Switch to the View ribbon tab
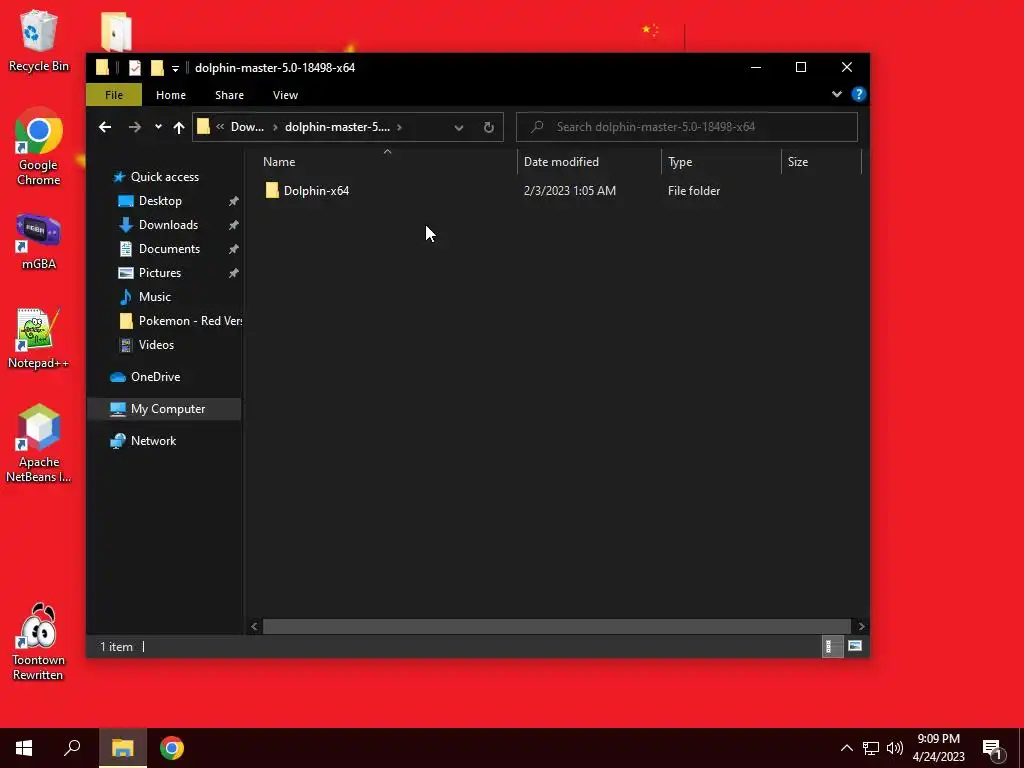 pyautogui.click(x=285, y=95)
